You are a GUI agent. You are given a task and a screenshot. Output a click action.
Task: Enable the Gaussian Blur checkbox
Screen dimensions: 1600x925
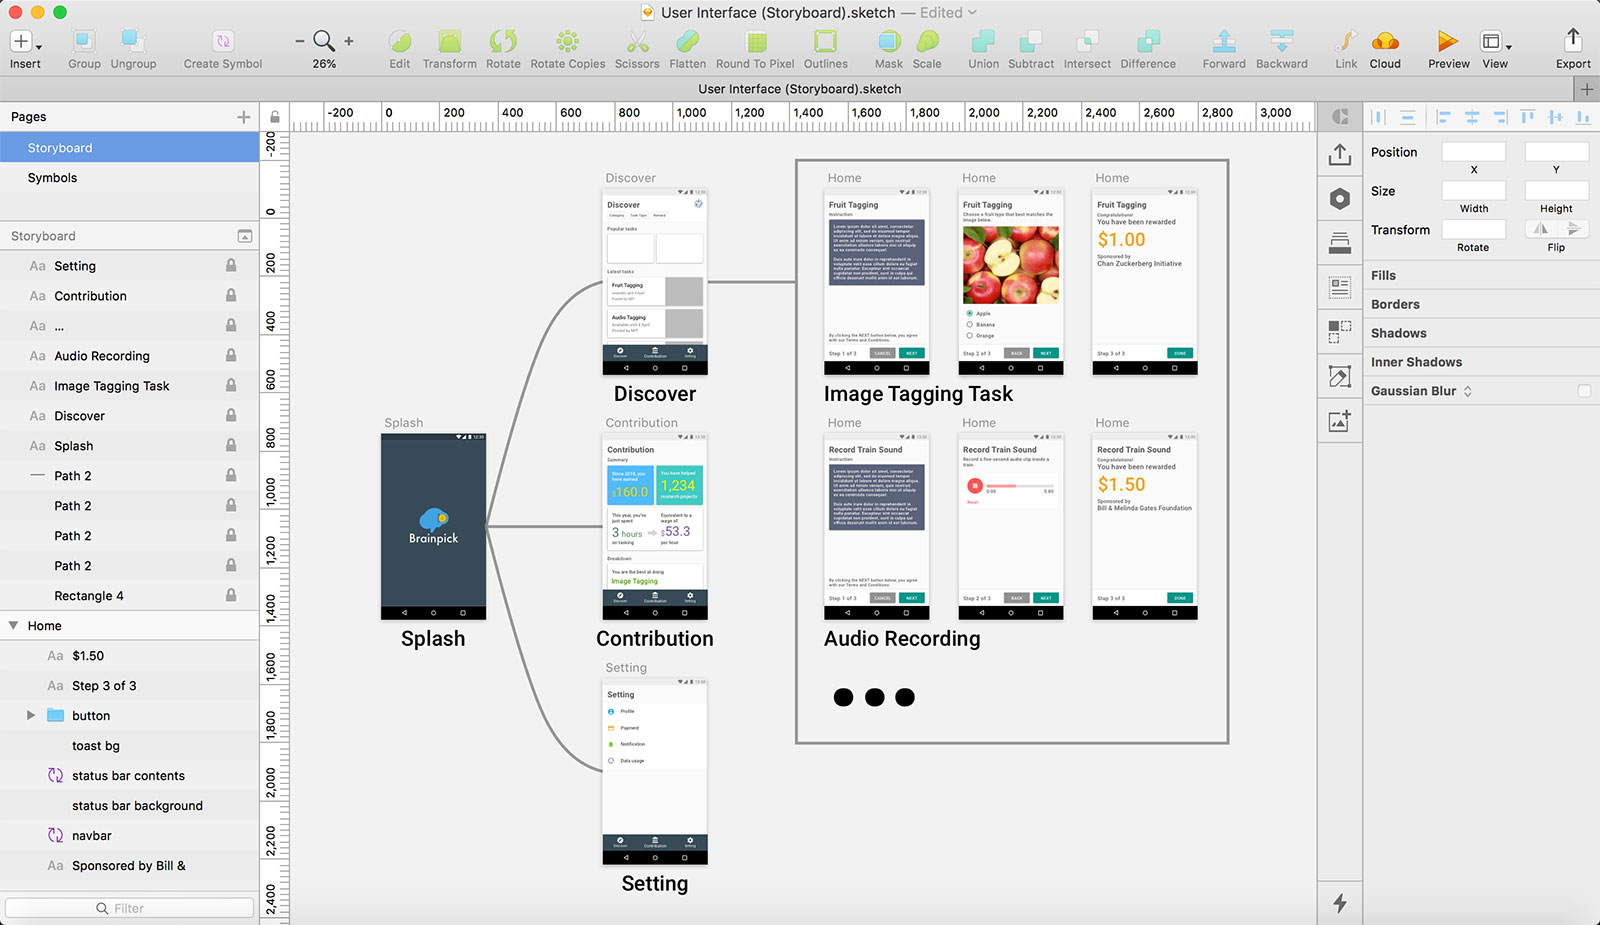pyautogui.click(x=1584, y=391)
